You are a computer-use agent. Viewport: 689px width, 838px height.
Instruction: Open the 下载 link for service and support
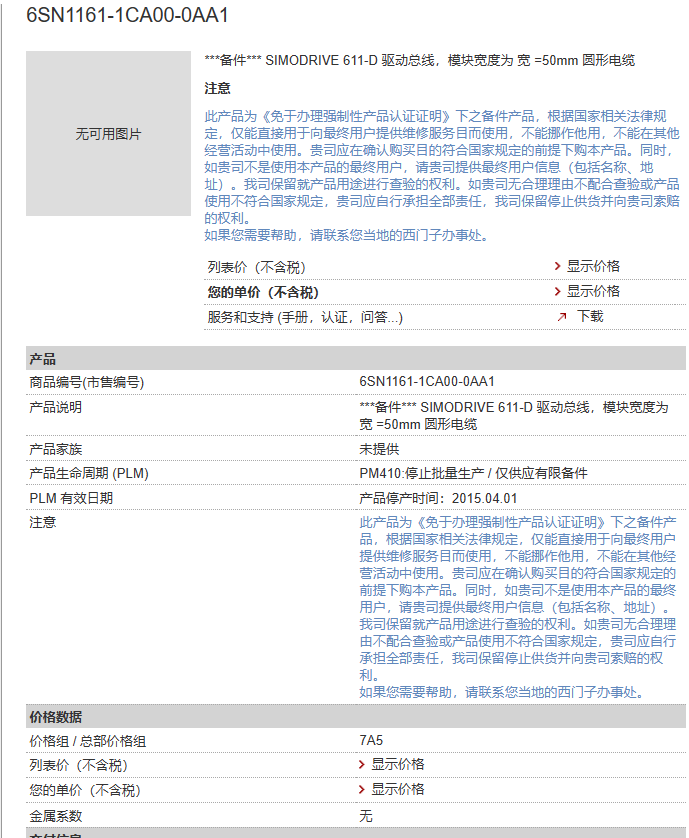pyautogui.click(x=590, y=317)
